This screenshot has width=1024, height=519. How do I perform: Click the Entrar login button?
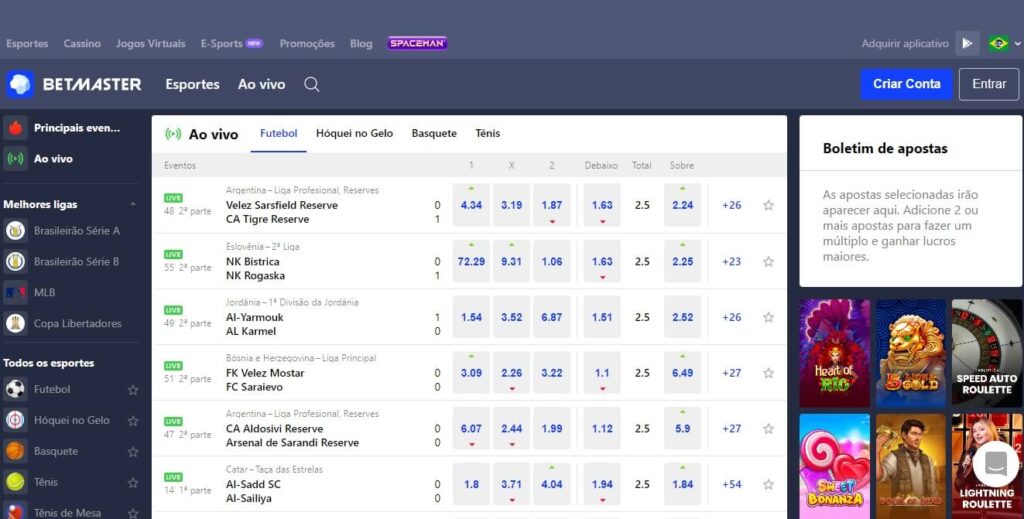coord(988,84)
